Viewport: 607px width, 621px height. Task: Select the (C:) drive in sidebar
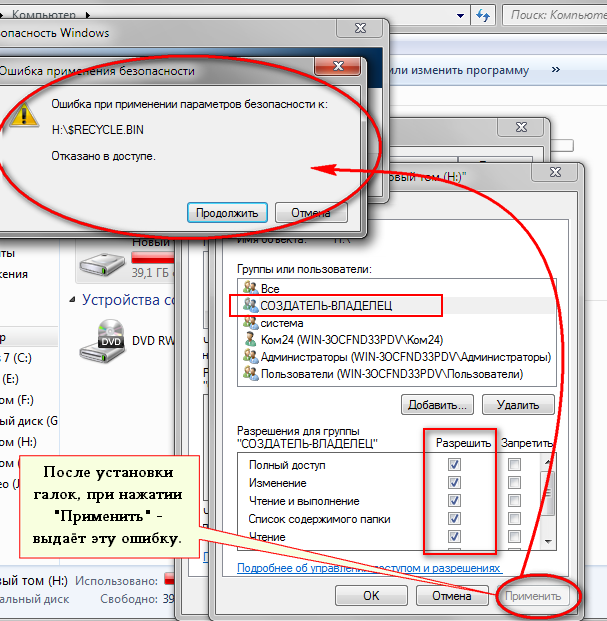tap(16, 358)
